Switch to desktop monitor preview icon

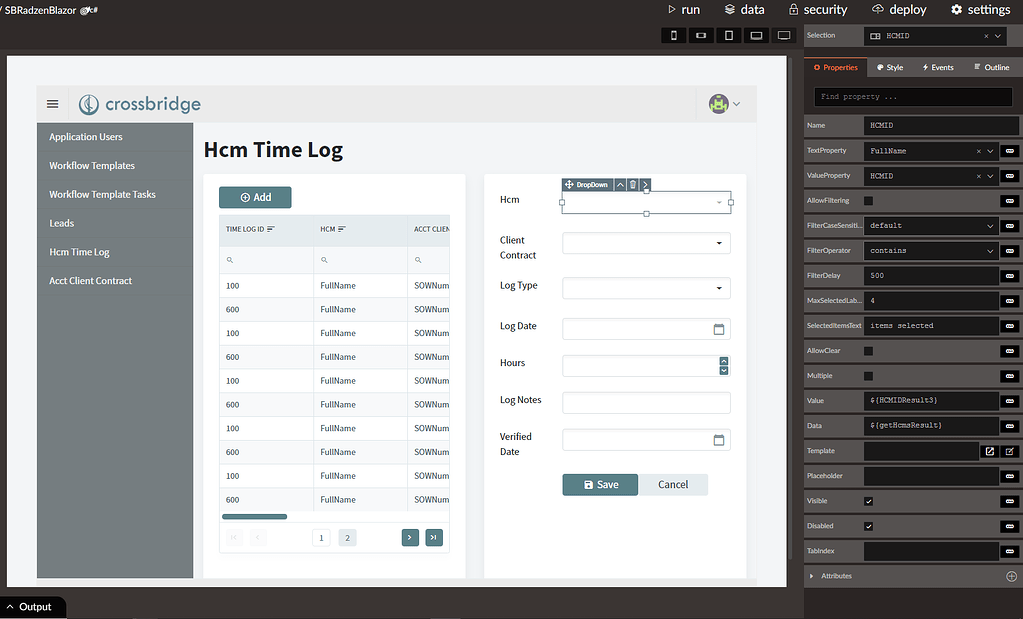tap(784, 36)
